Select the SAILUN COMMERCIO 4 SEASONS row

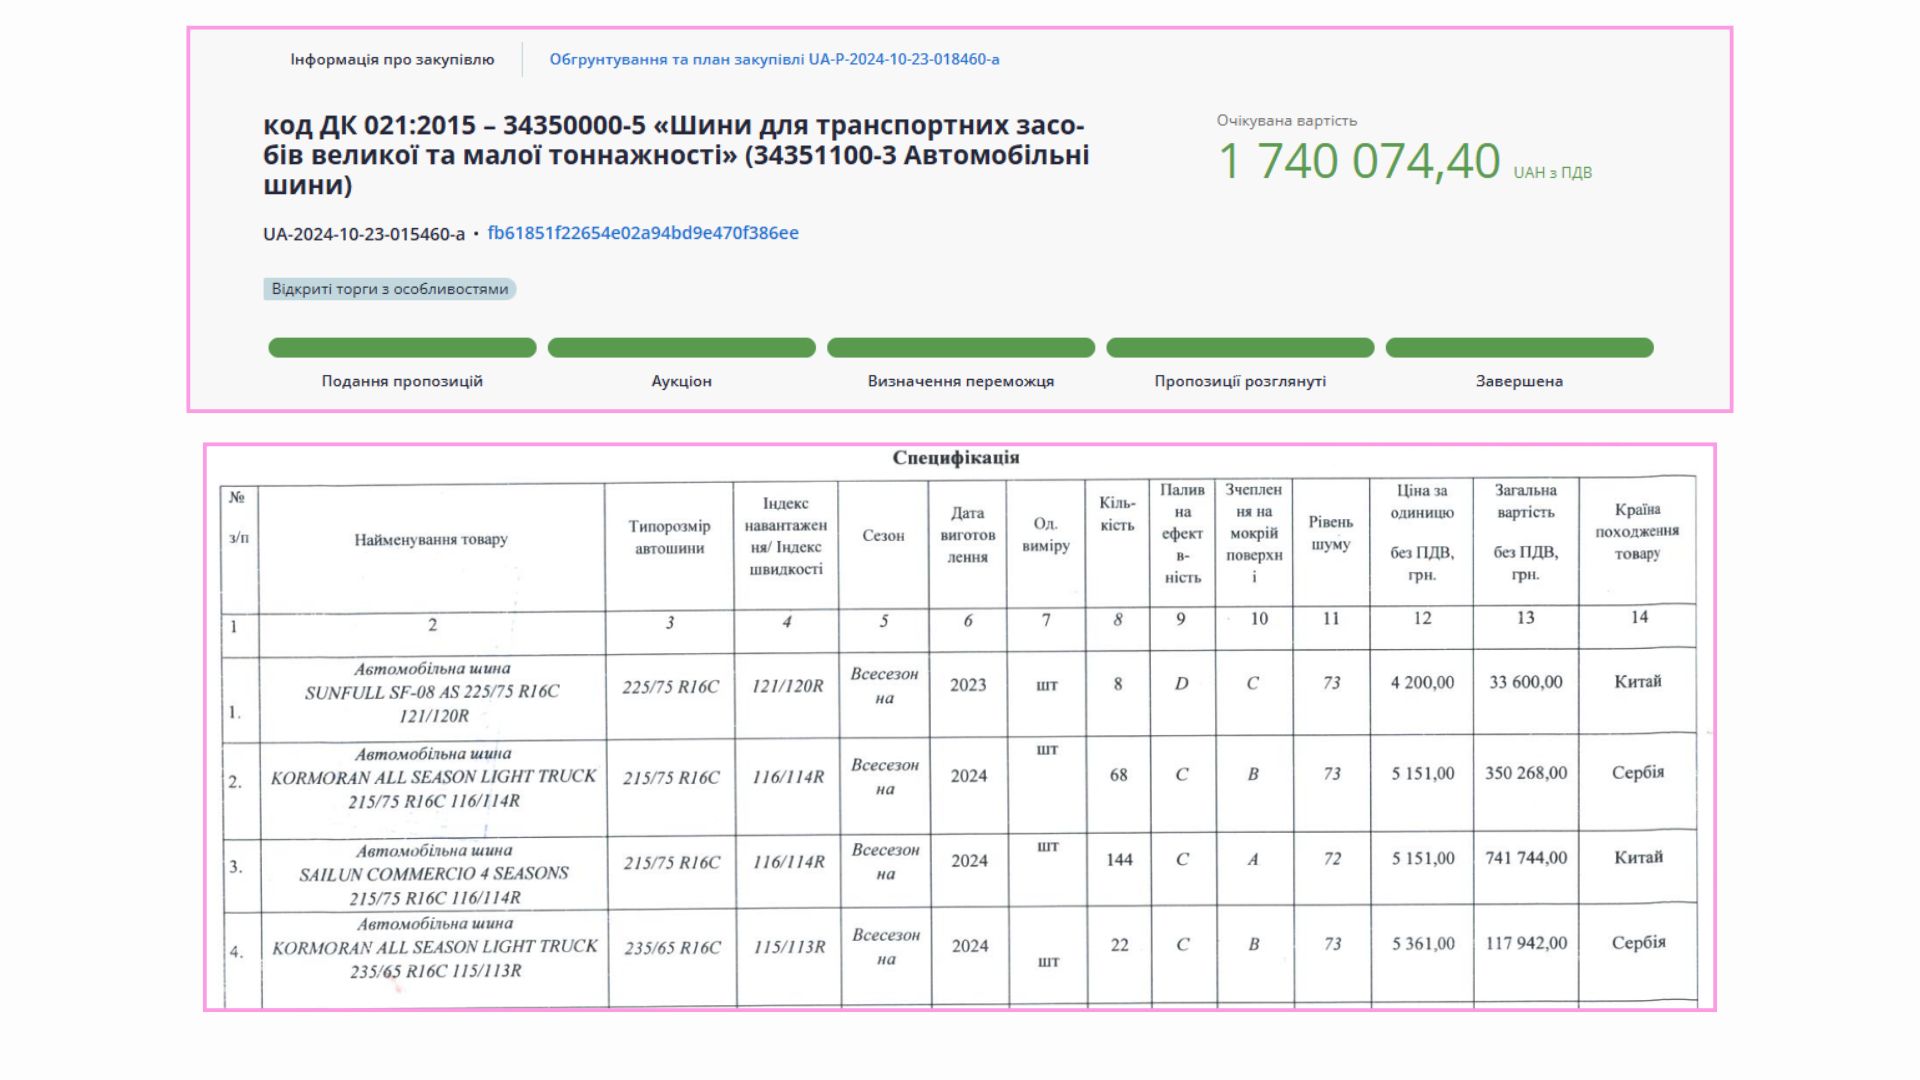click(x=434, y=873)
